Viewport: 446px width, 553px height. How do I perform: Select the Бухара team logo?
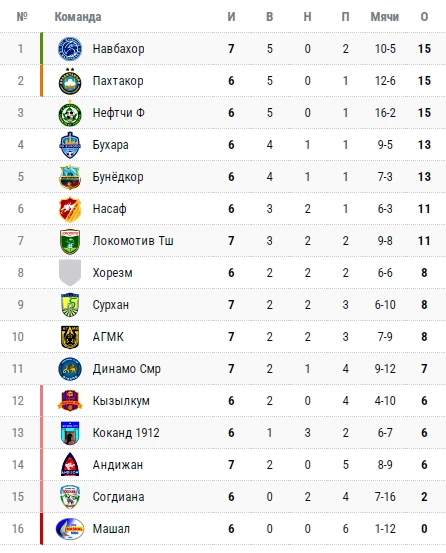click(70, 145)
